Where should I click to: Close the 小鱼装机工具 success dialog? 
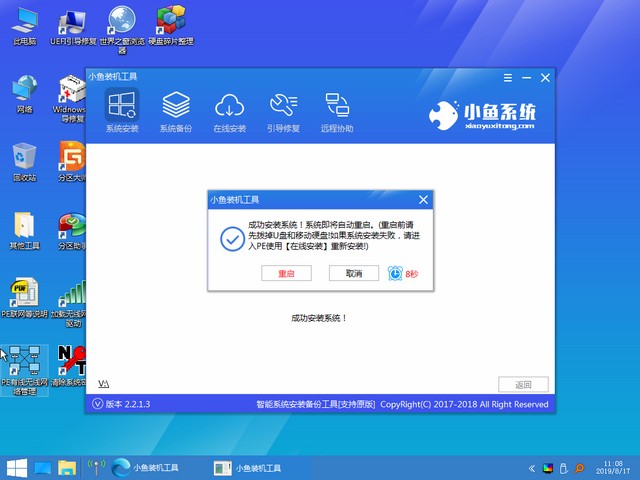coord(426,199)
